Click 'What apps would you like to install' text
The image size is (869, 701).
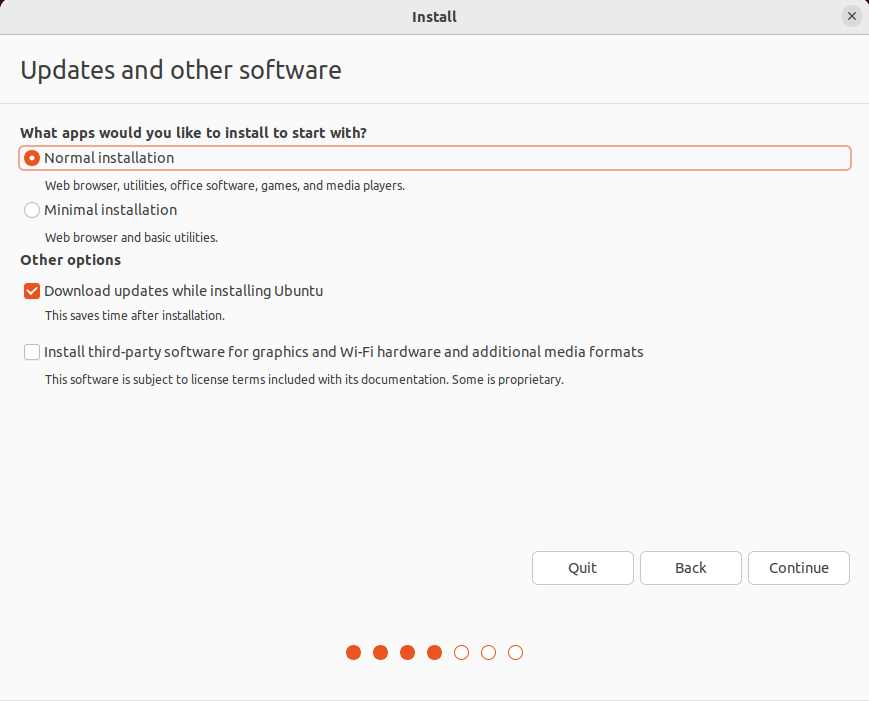[x=193, y=133]
